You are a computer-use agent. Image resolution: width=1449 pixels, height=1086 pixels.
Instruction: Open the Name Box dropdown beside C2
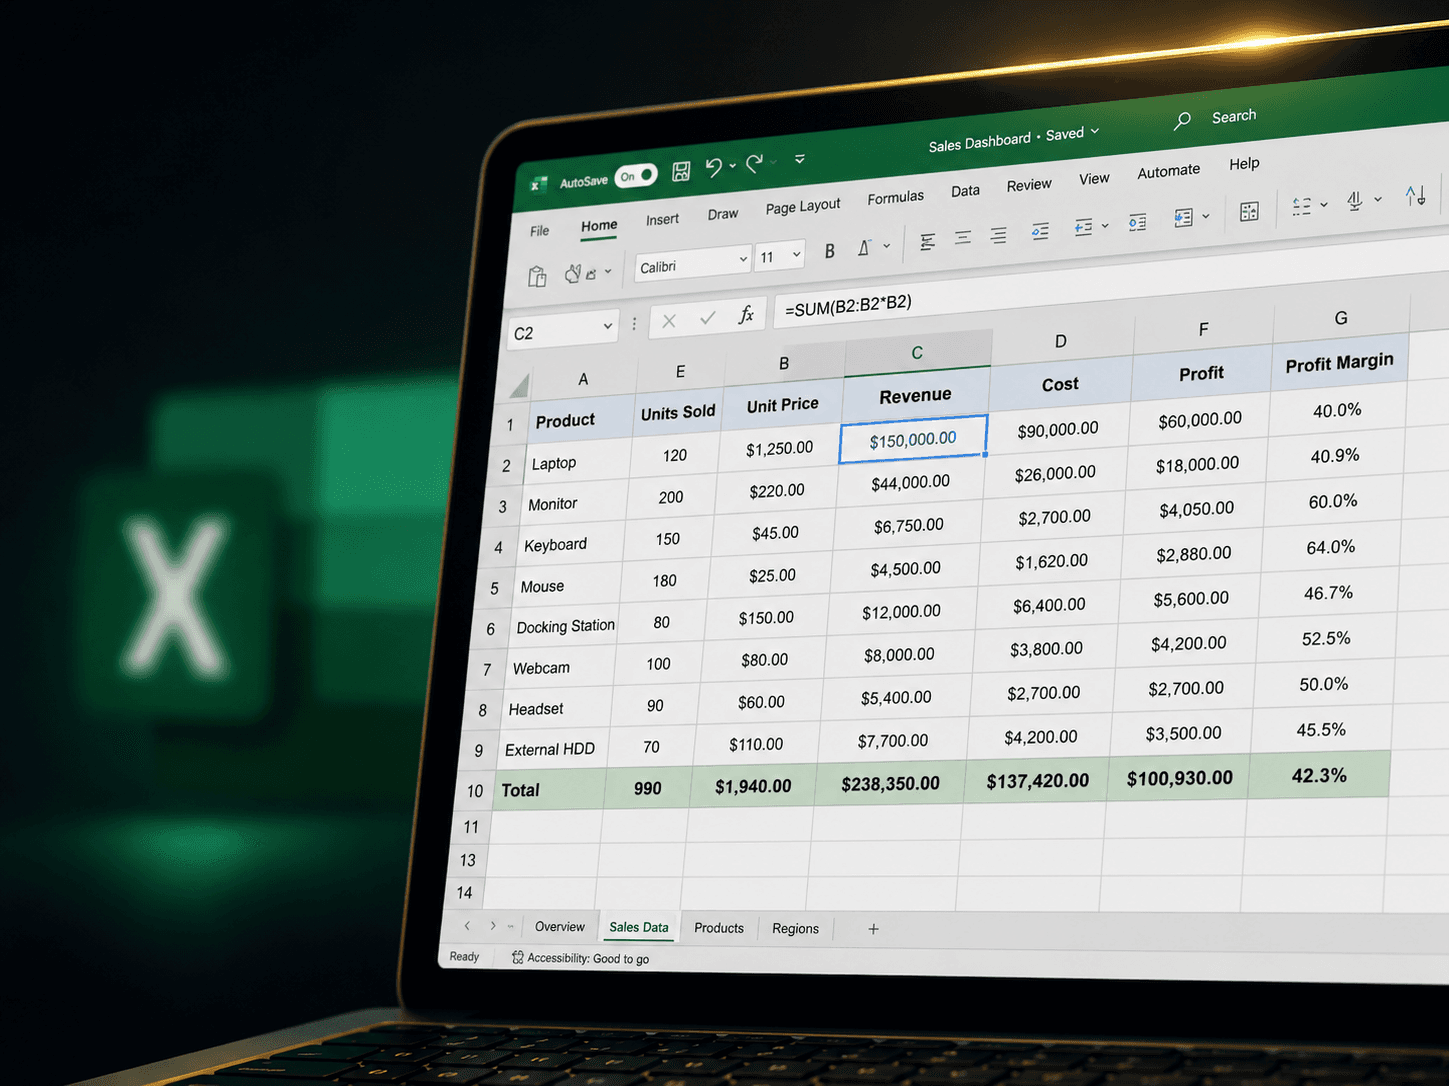pyautogui.click(x=607, y=326)
